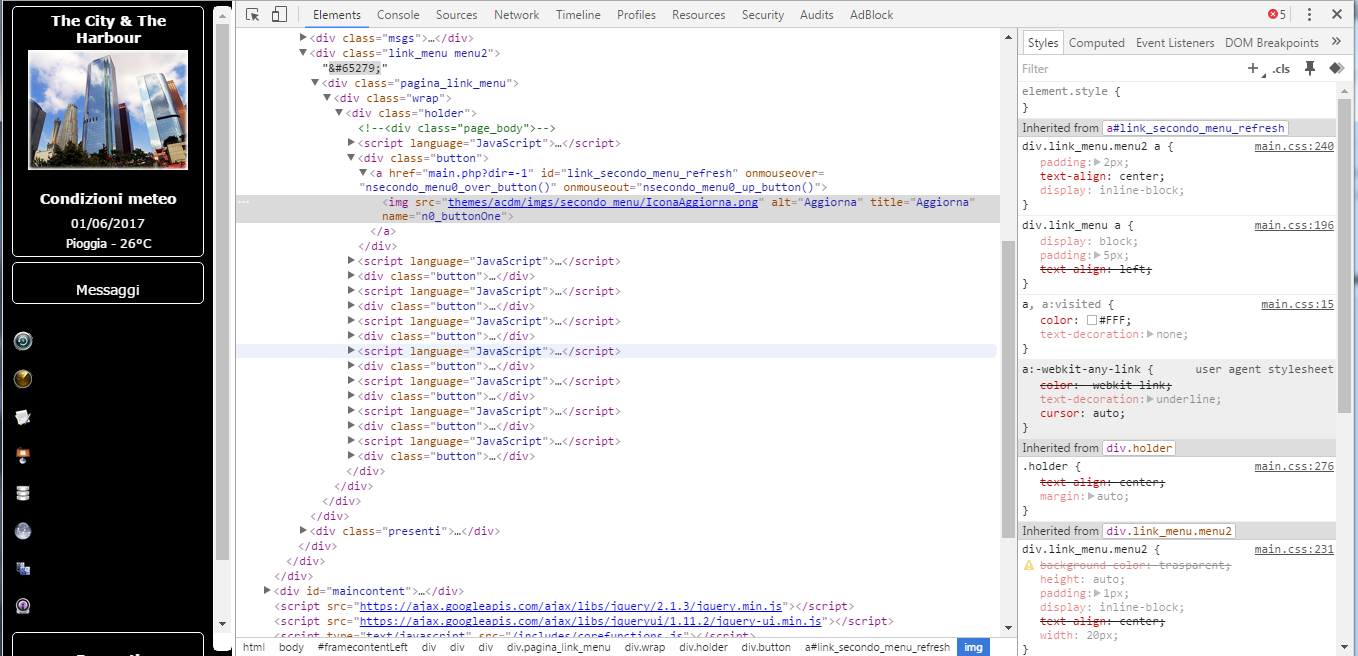Open the ellipsis actions on selected img row
Image resolution: width=1358 pixels, height=656 pixels.
tap(244, 202)
